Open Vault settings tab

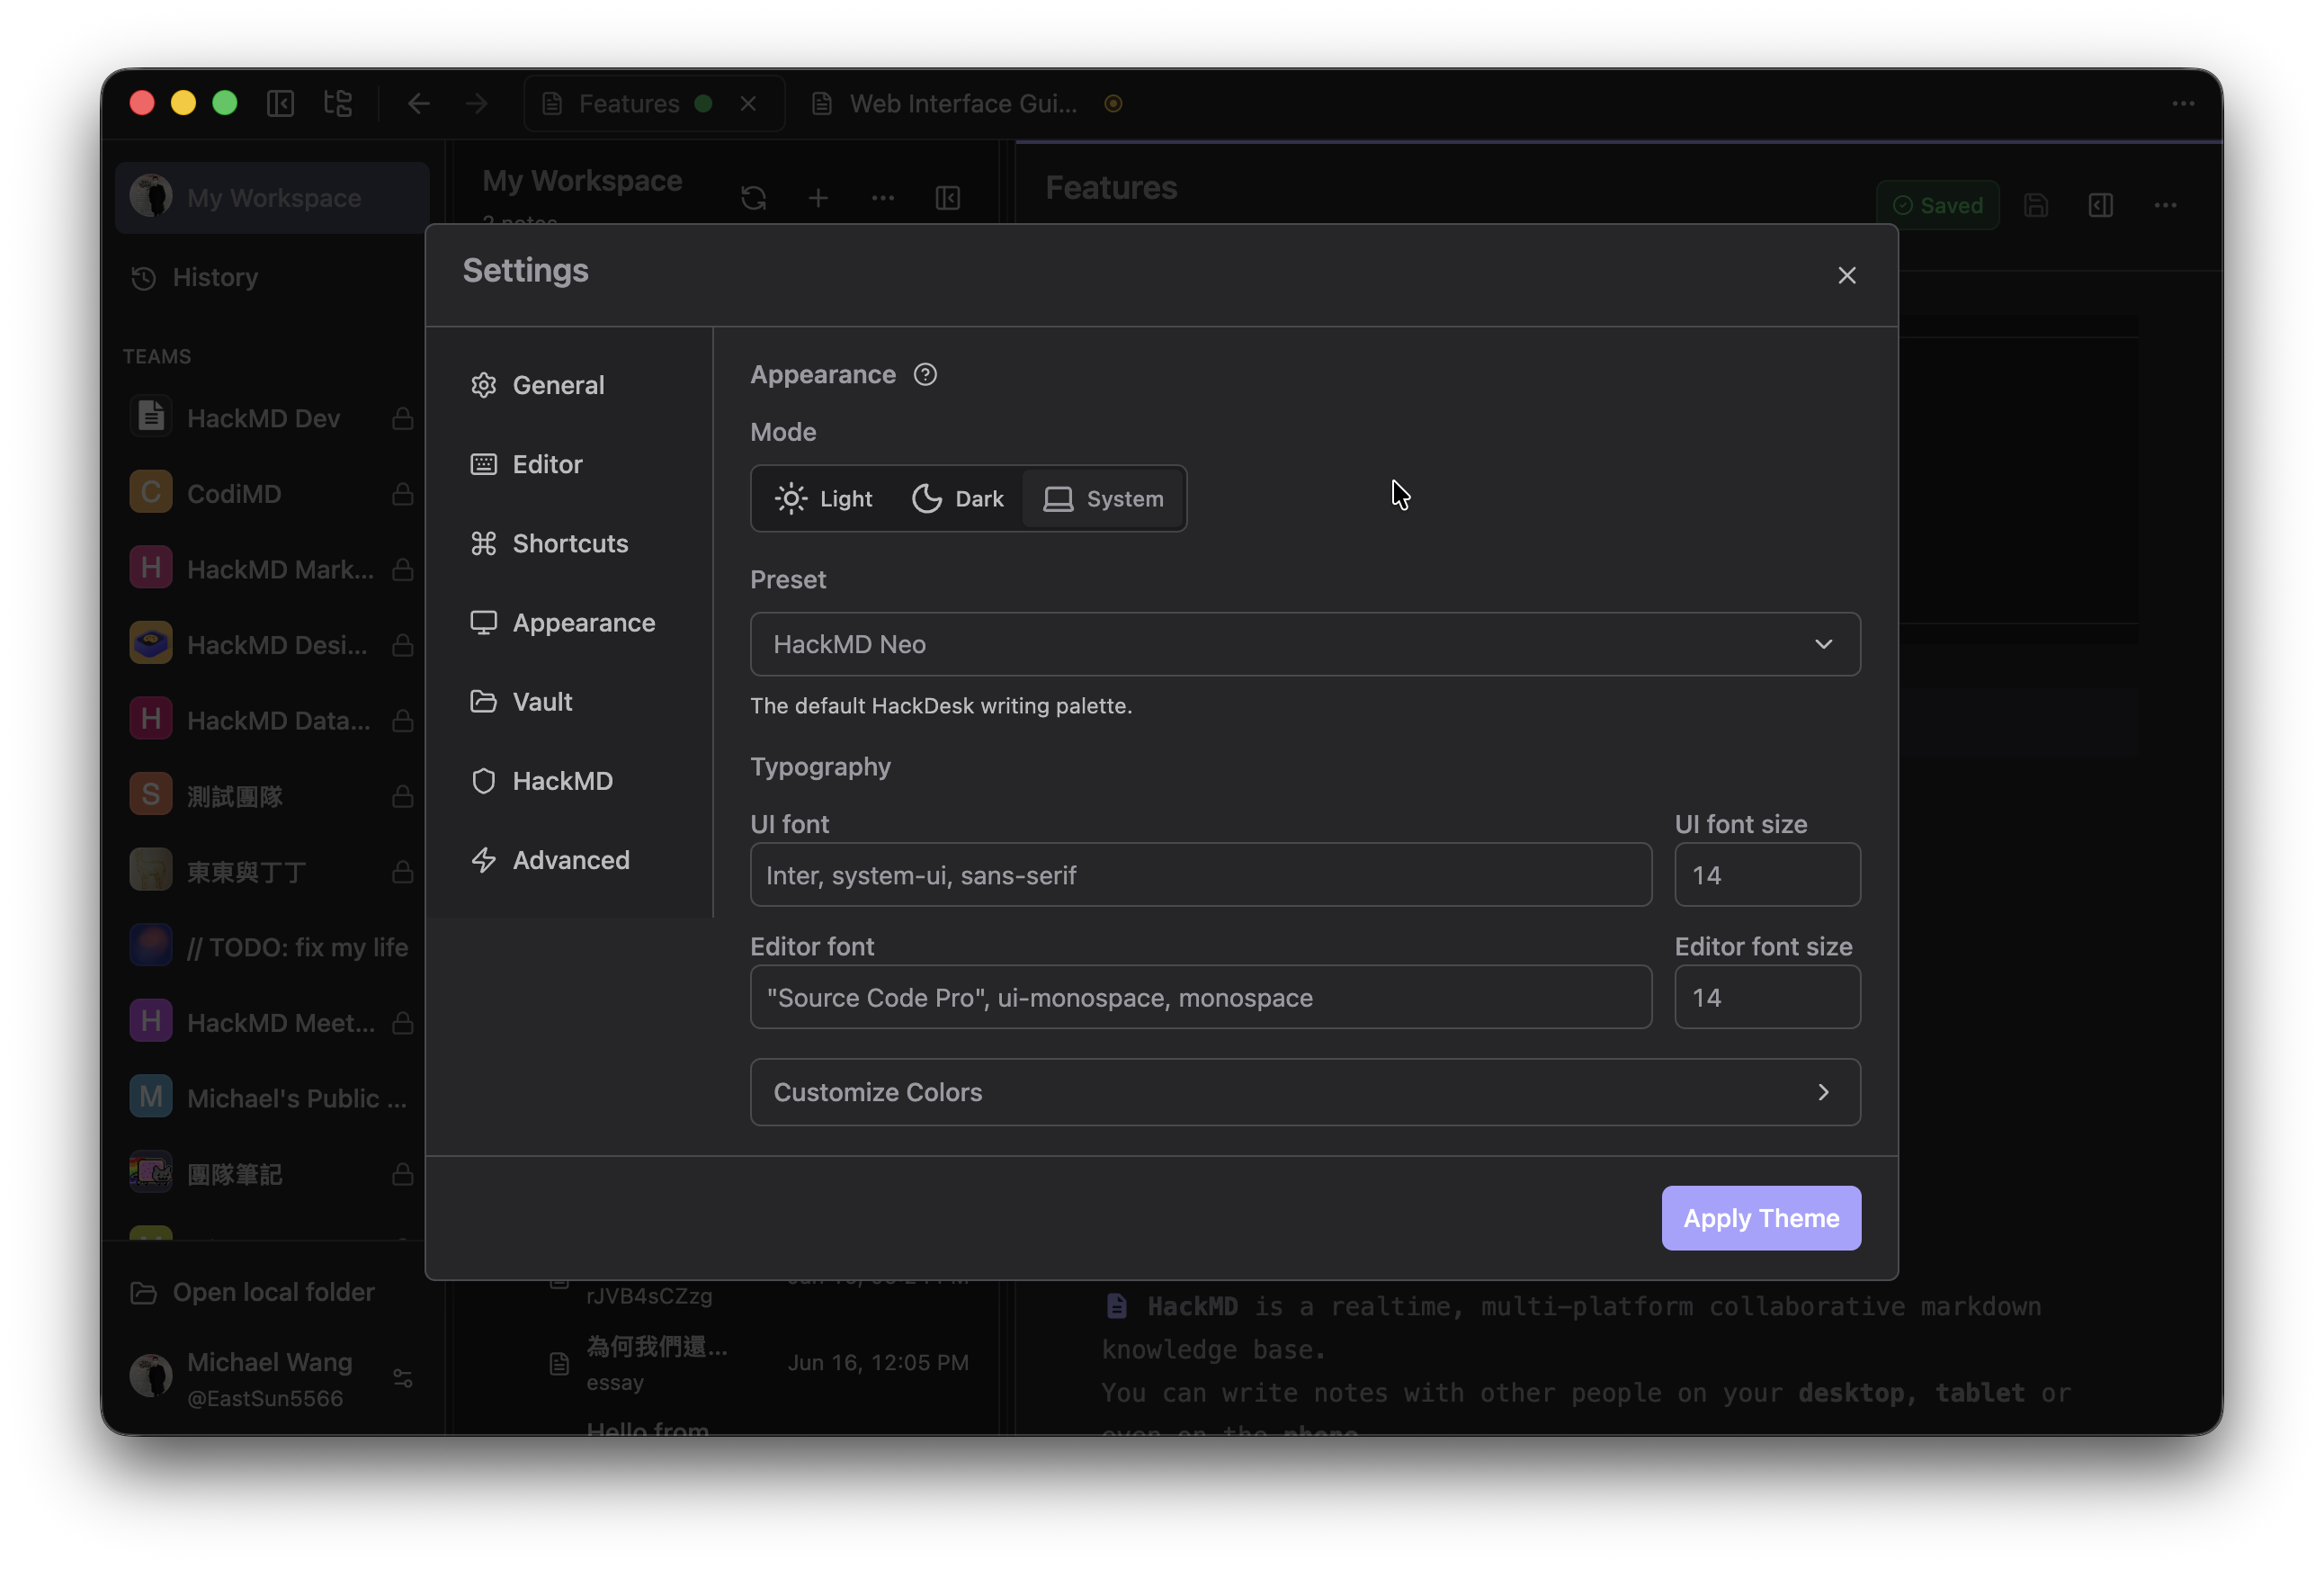(x=571, y=701)
